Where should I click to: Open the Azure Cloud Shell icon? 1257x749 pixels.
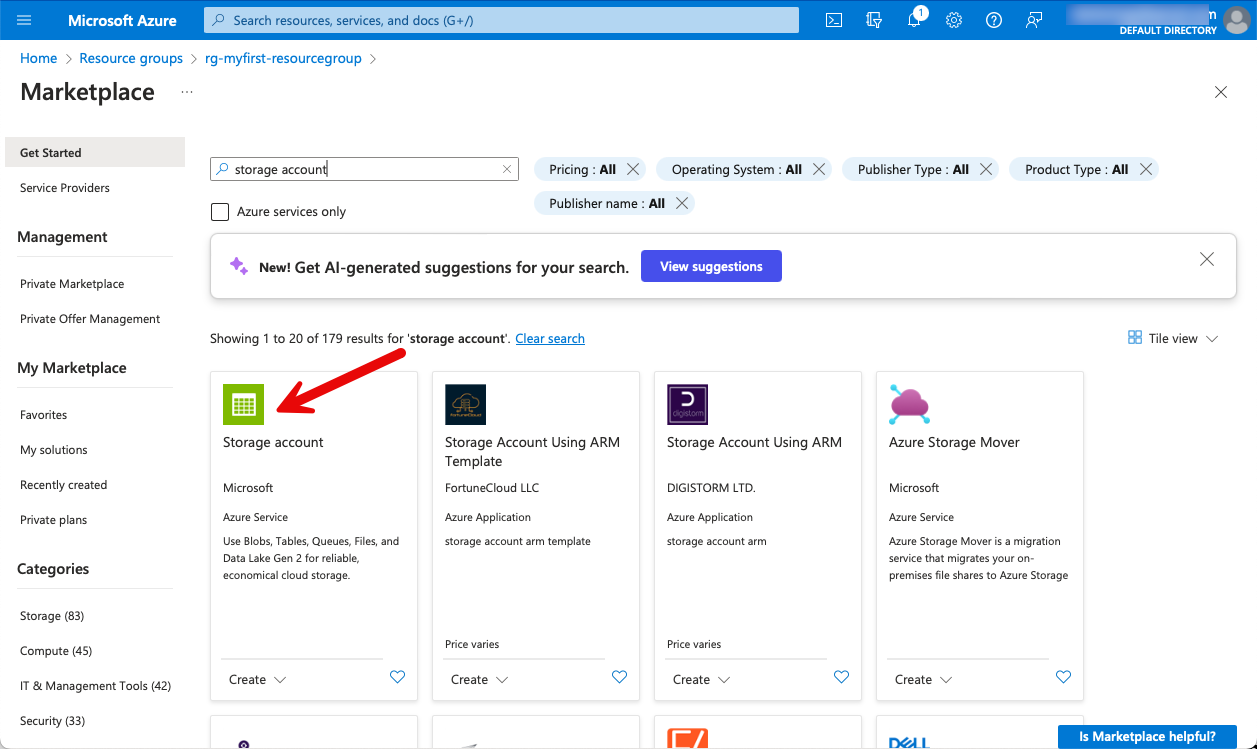833,20
